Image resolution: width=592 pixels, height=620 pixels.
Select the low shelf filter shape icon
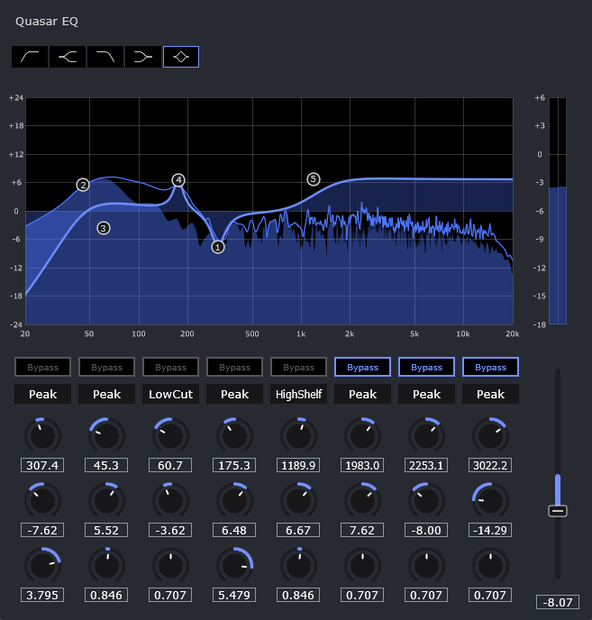(x=67, y=57)
